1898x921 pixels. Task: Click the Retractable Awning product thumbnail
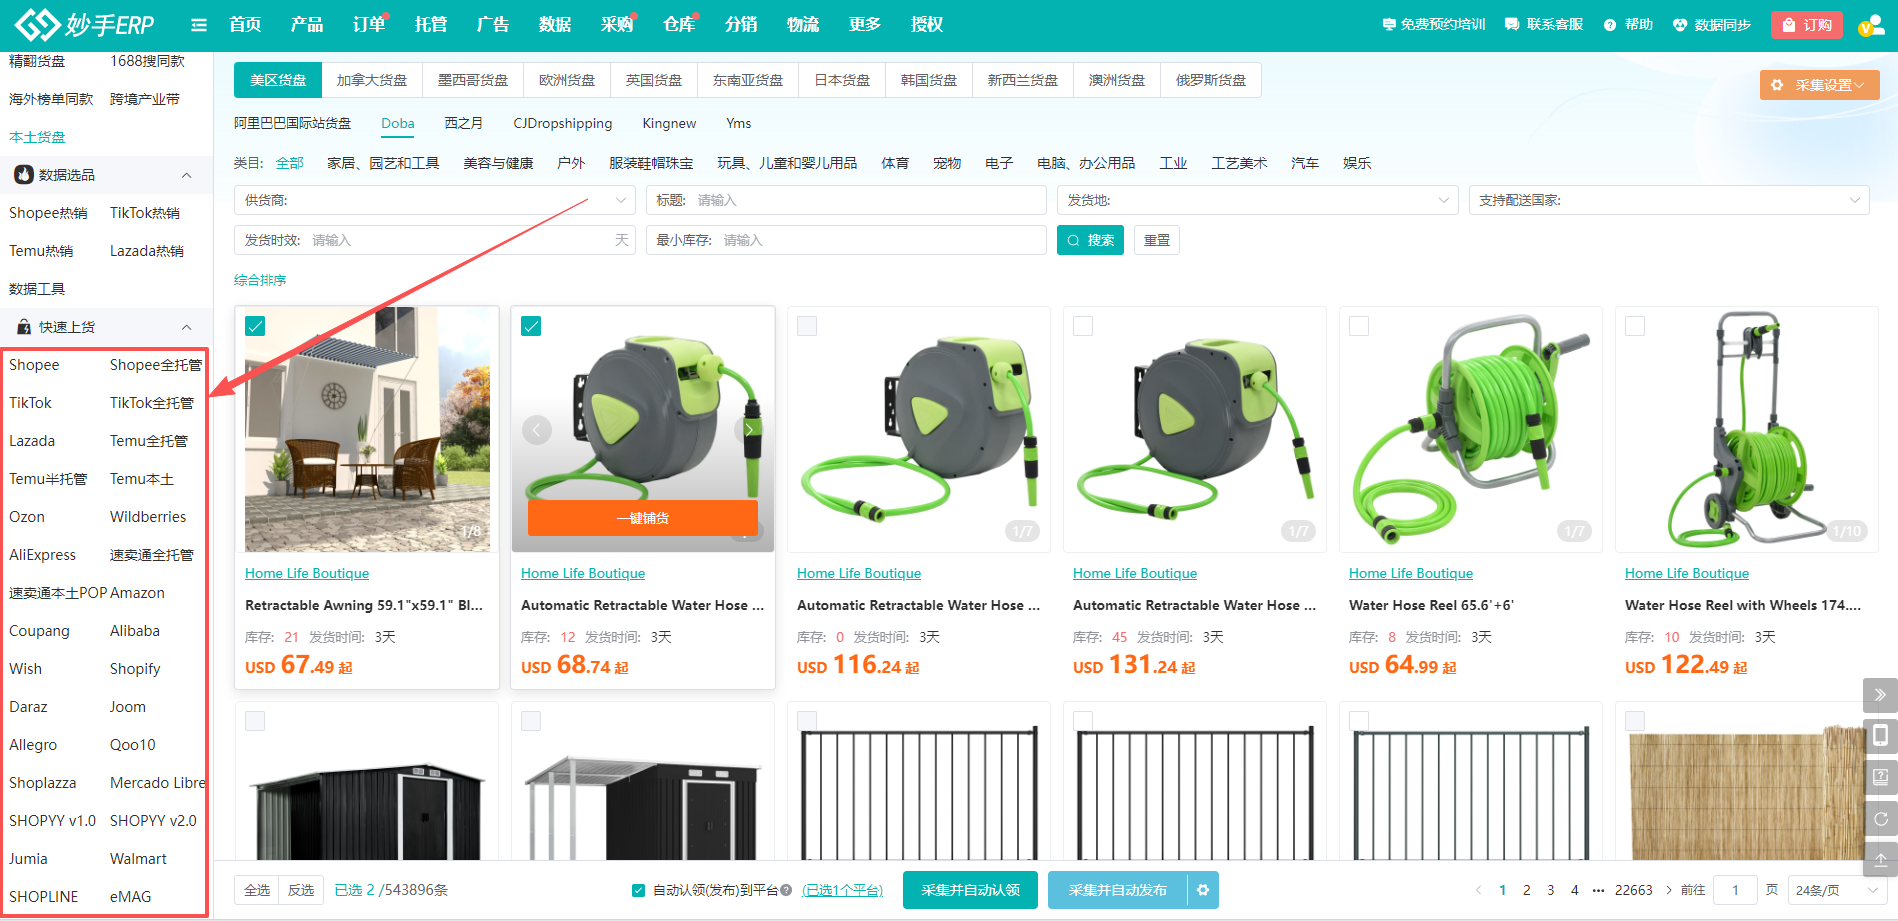(367, 429)
